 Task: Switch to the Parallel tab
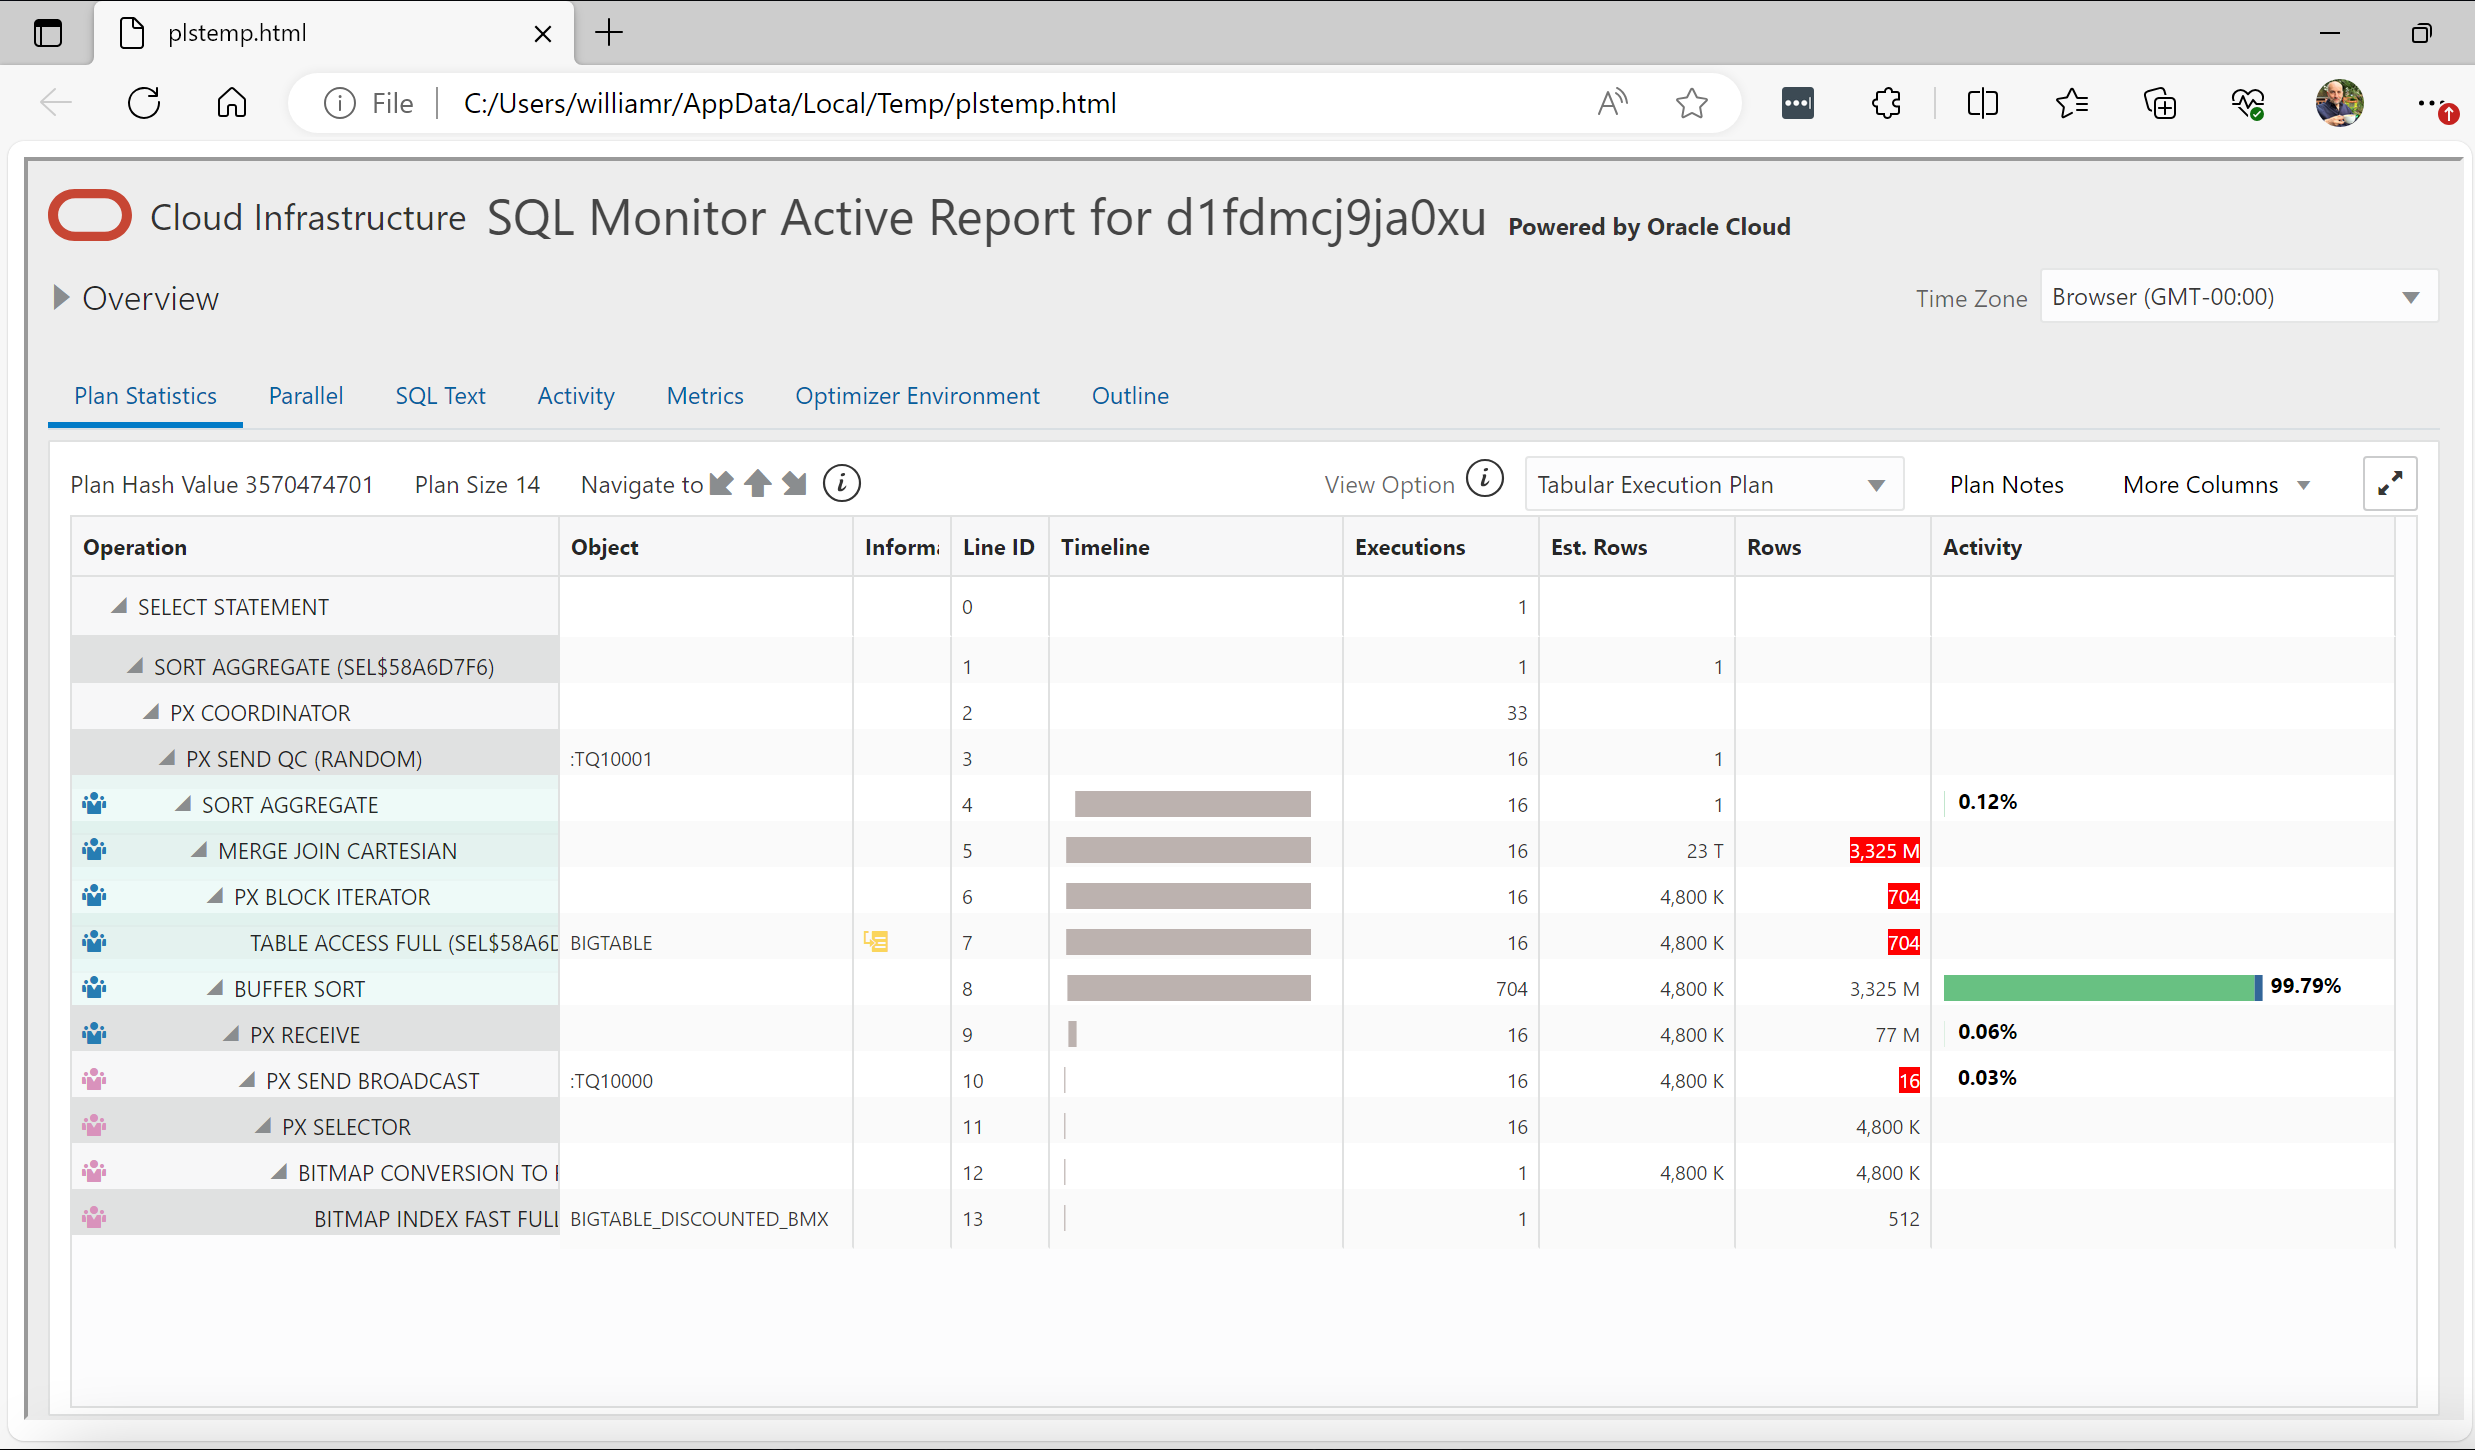click(306, 396)
